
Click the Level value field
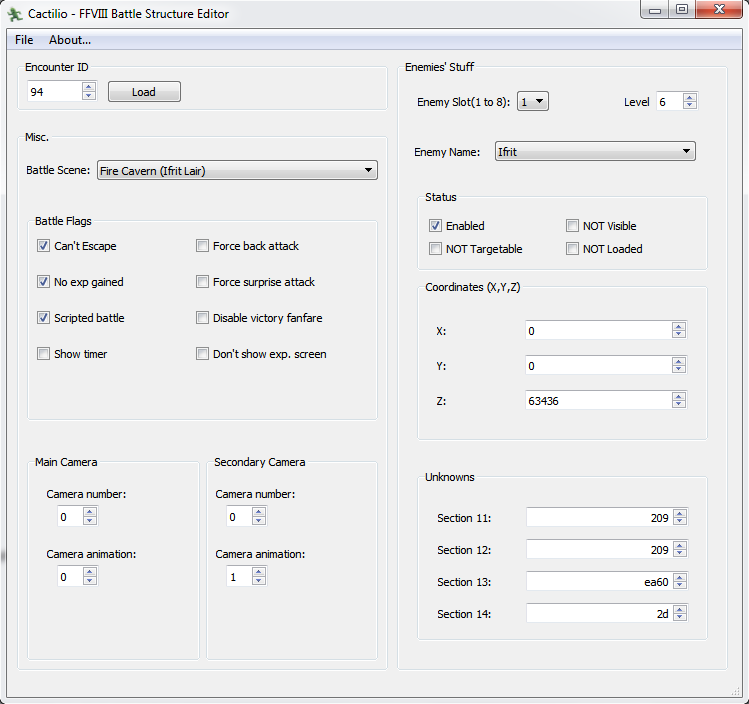pos(670,101)
